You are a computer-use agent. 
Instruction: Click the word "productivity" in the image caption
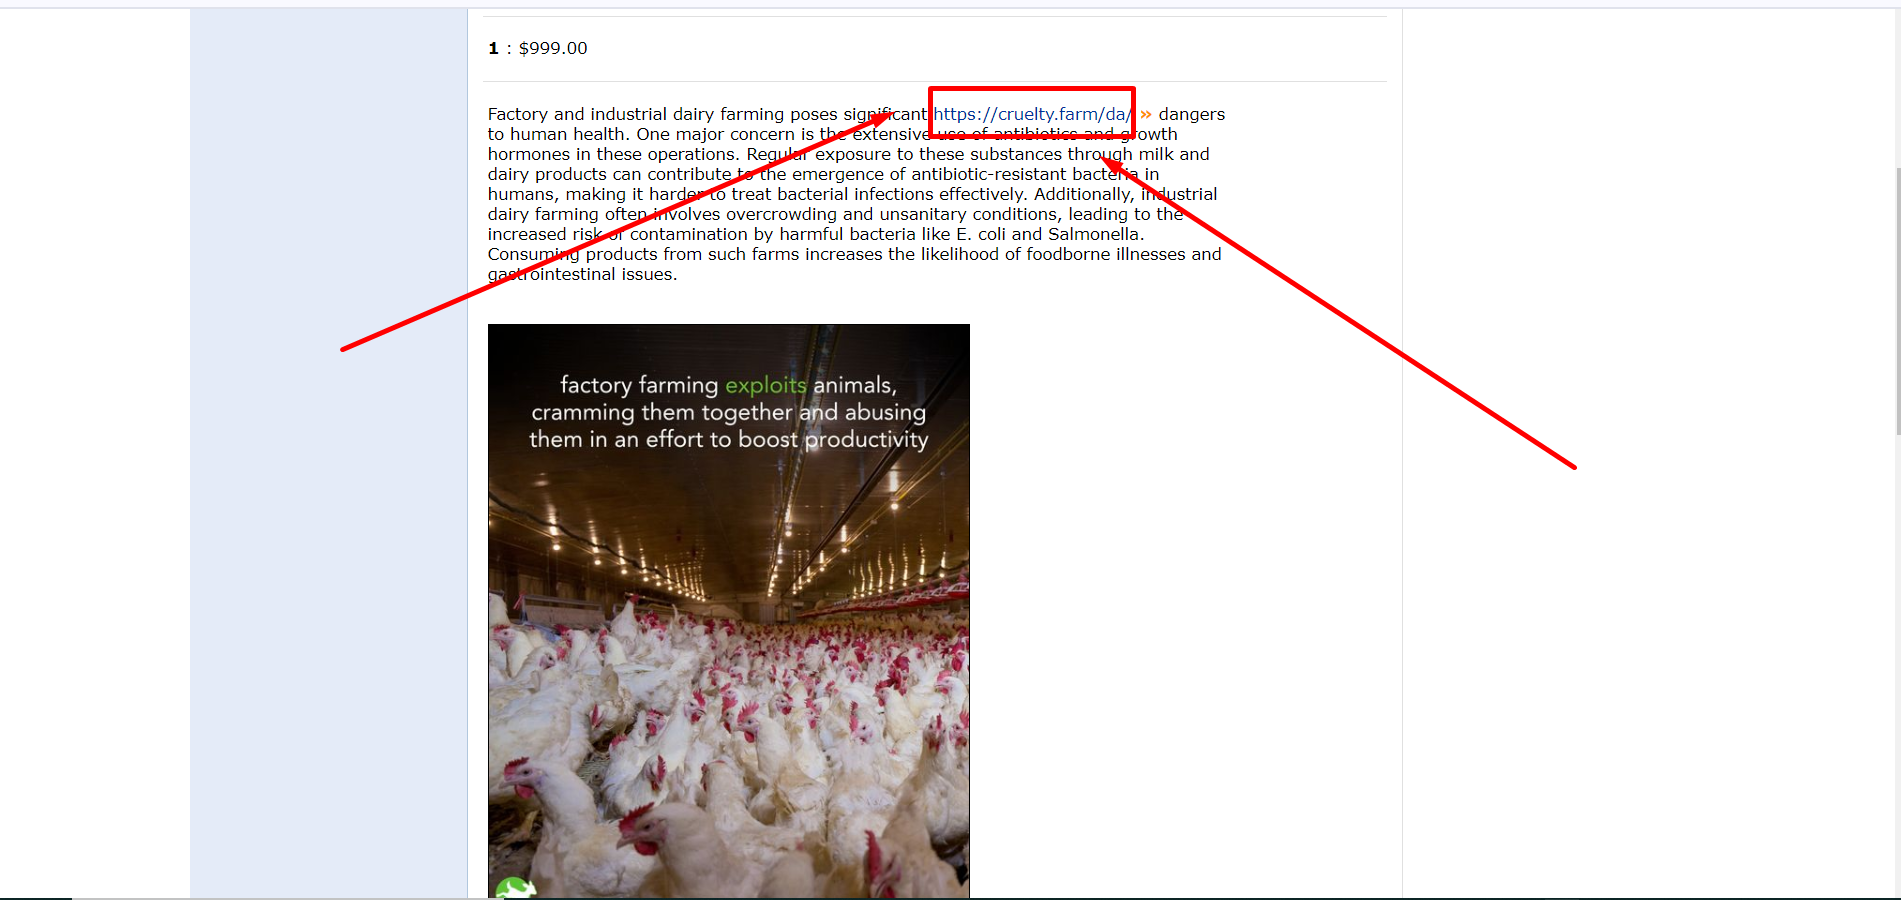click(867, 439)
